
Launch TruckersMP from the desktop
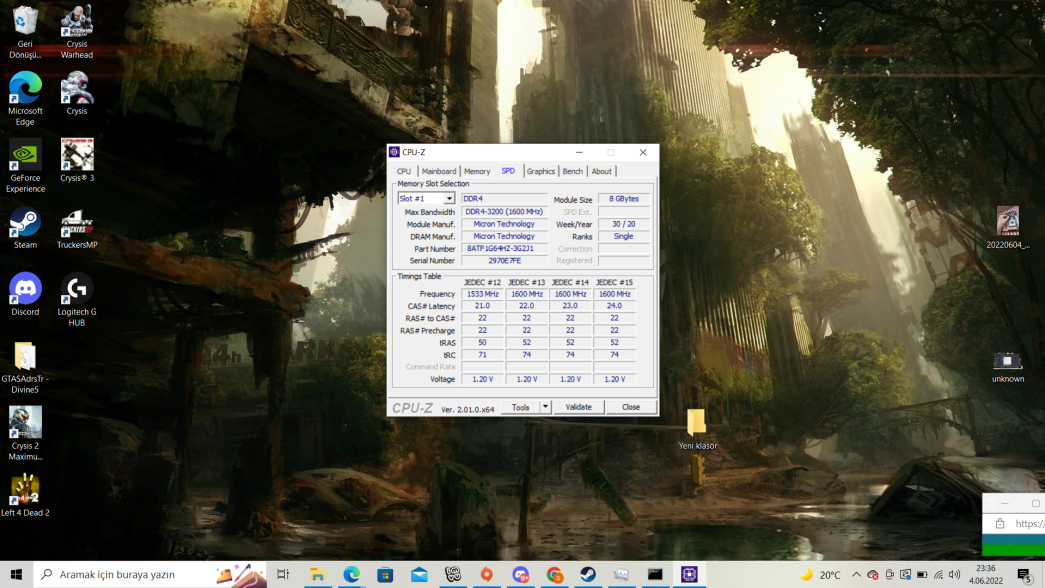click(77, 223)
